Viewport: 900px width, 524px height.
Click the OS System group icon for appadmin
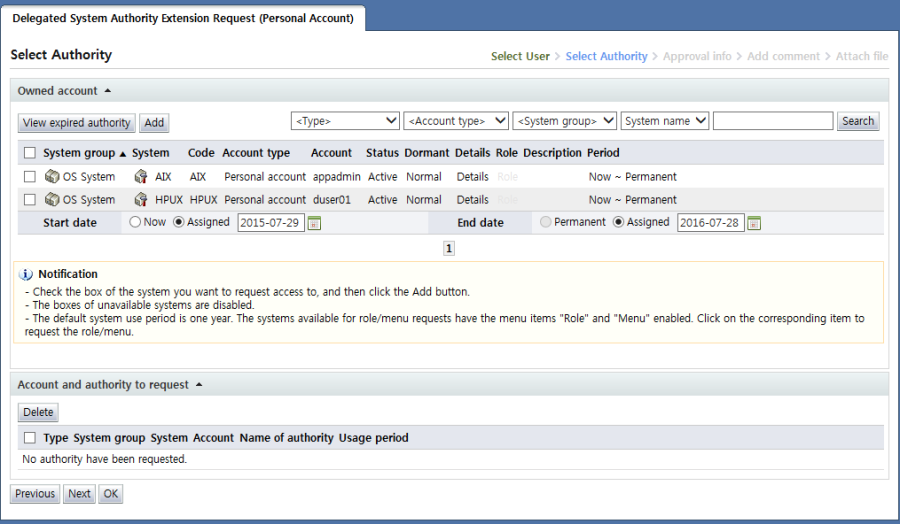coord(52,177)
